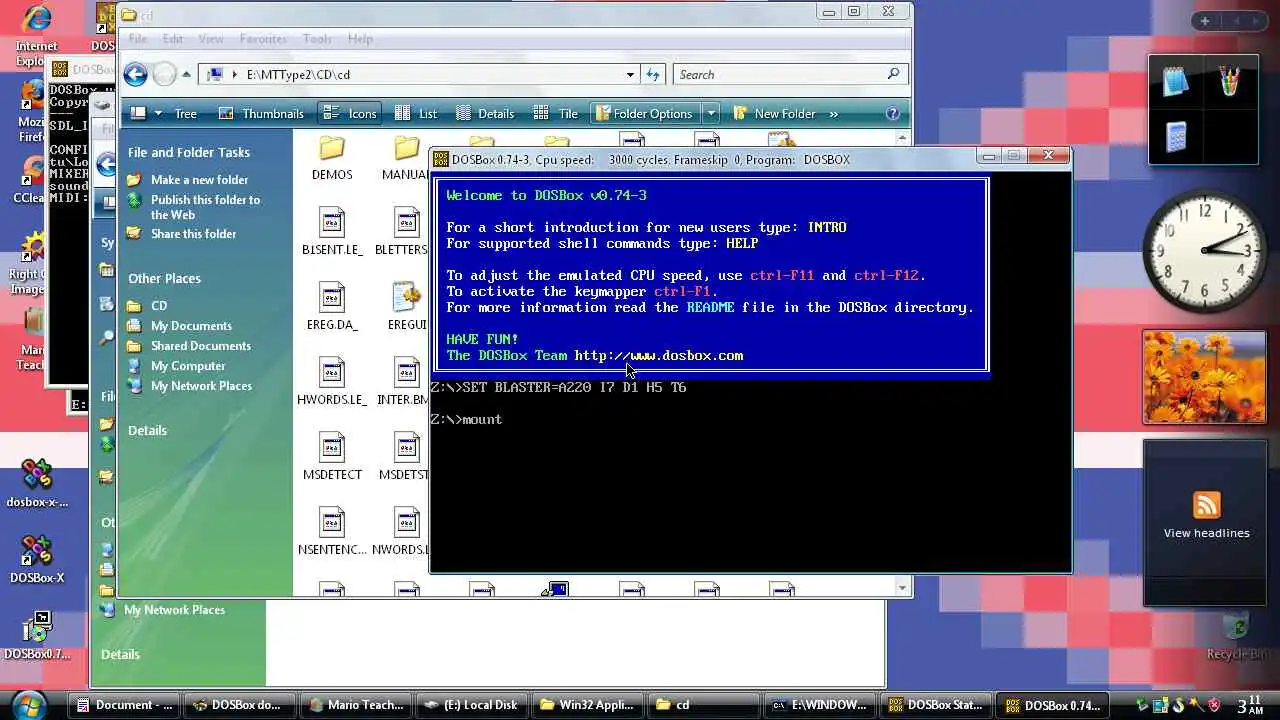
Task: Click the refresh icon beside address bar
Action: [x=653, y=74]
